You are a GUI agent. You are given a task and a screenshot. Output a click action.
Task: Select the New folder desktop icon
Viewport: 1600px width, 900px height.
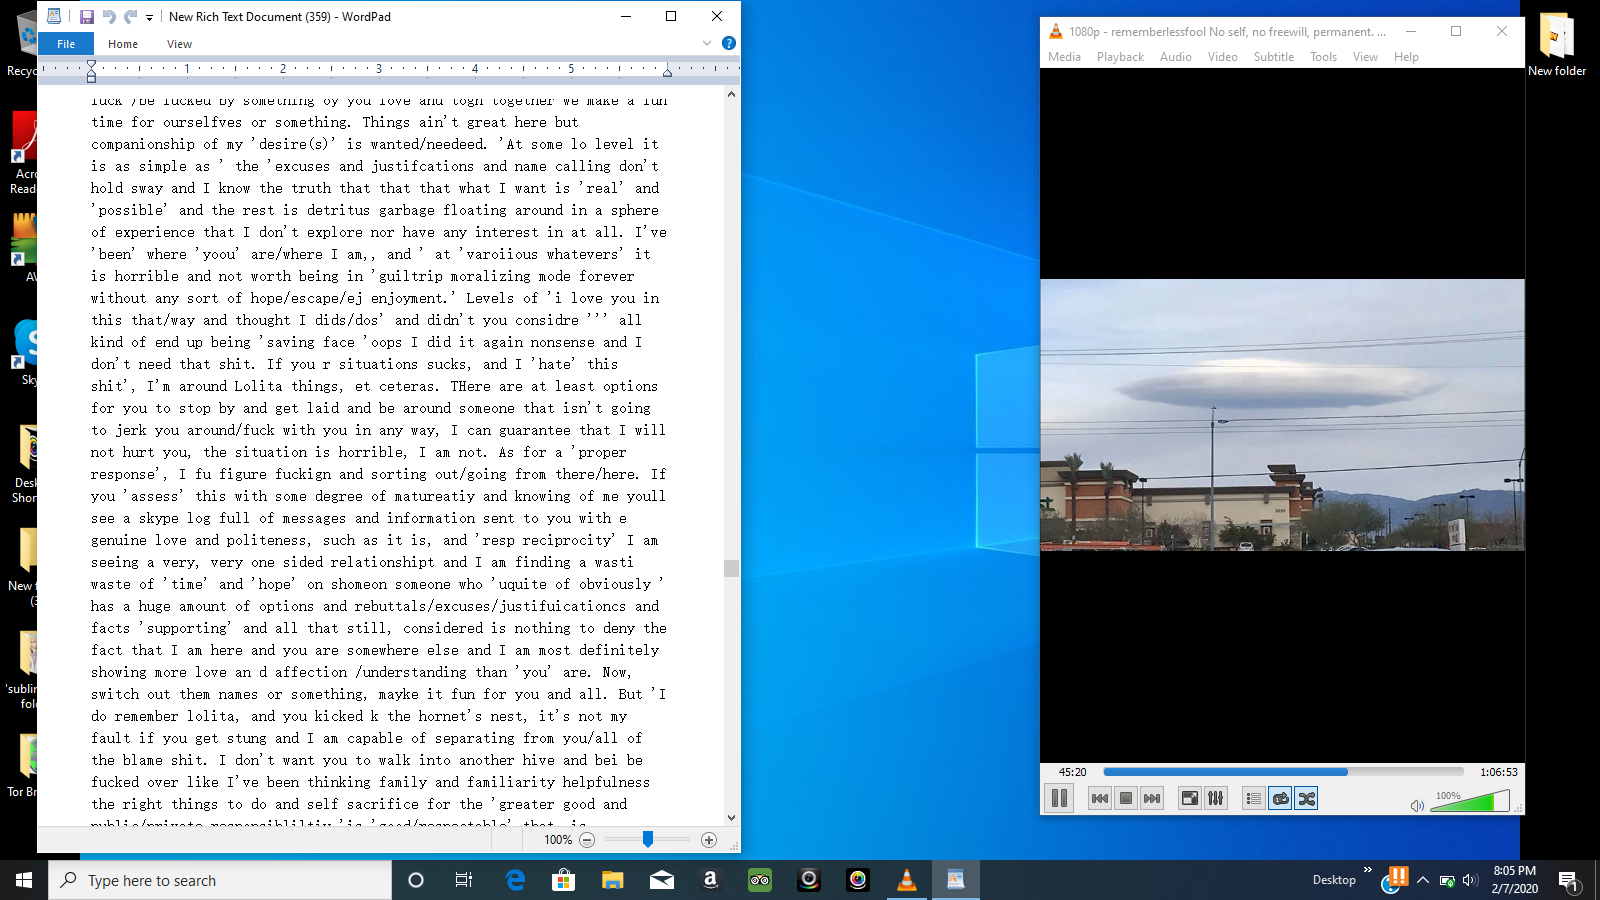pos(1557,45)
